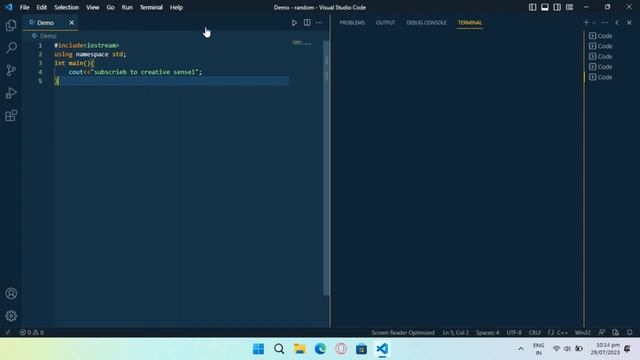The width and height of the screenshot is (640, 360).
Task: Open notifications bell in status bar
Action: tap(629, 332)
